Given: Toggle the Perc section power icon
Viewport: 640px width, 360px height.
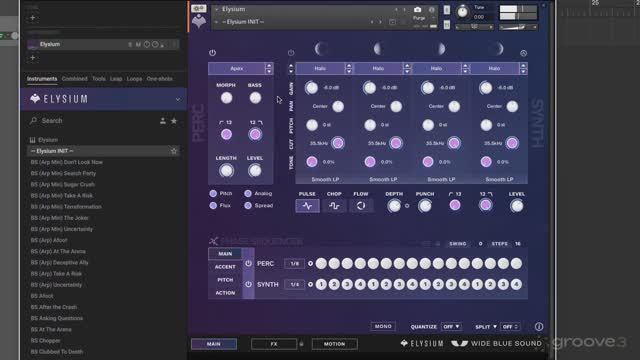Looking at the screenshot, I should click(x=212, y=53).
